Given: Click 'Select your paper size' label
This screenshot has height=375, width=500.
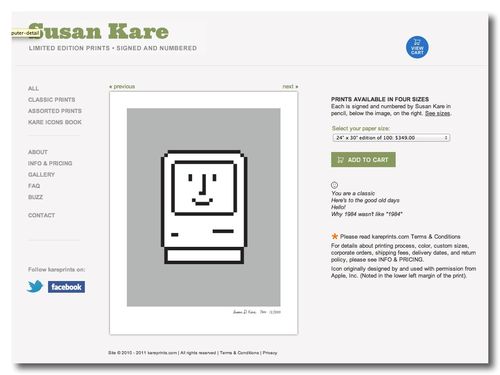Looking at the screenshot, I should click(x=361, y=128).
